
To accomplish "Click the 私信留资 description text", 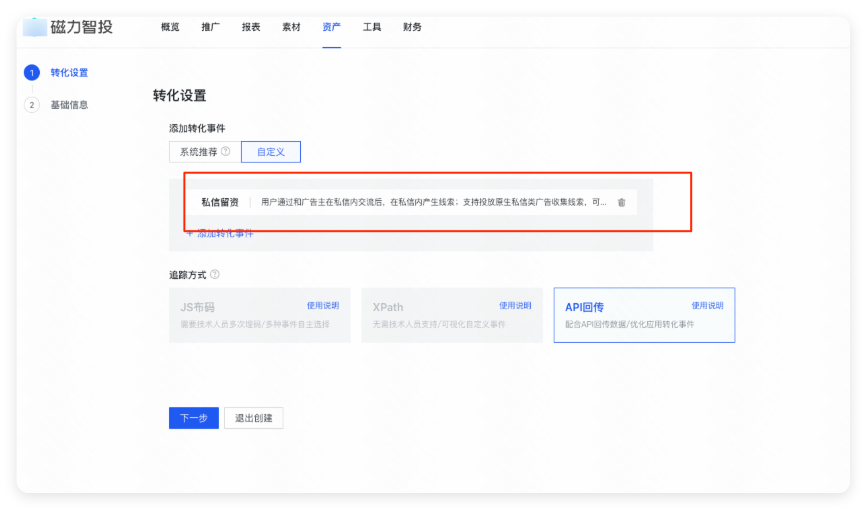I will click(434, 202).
